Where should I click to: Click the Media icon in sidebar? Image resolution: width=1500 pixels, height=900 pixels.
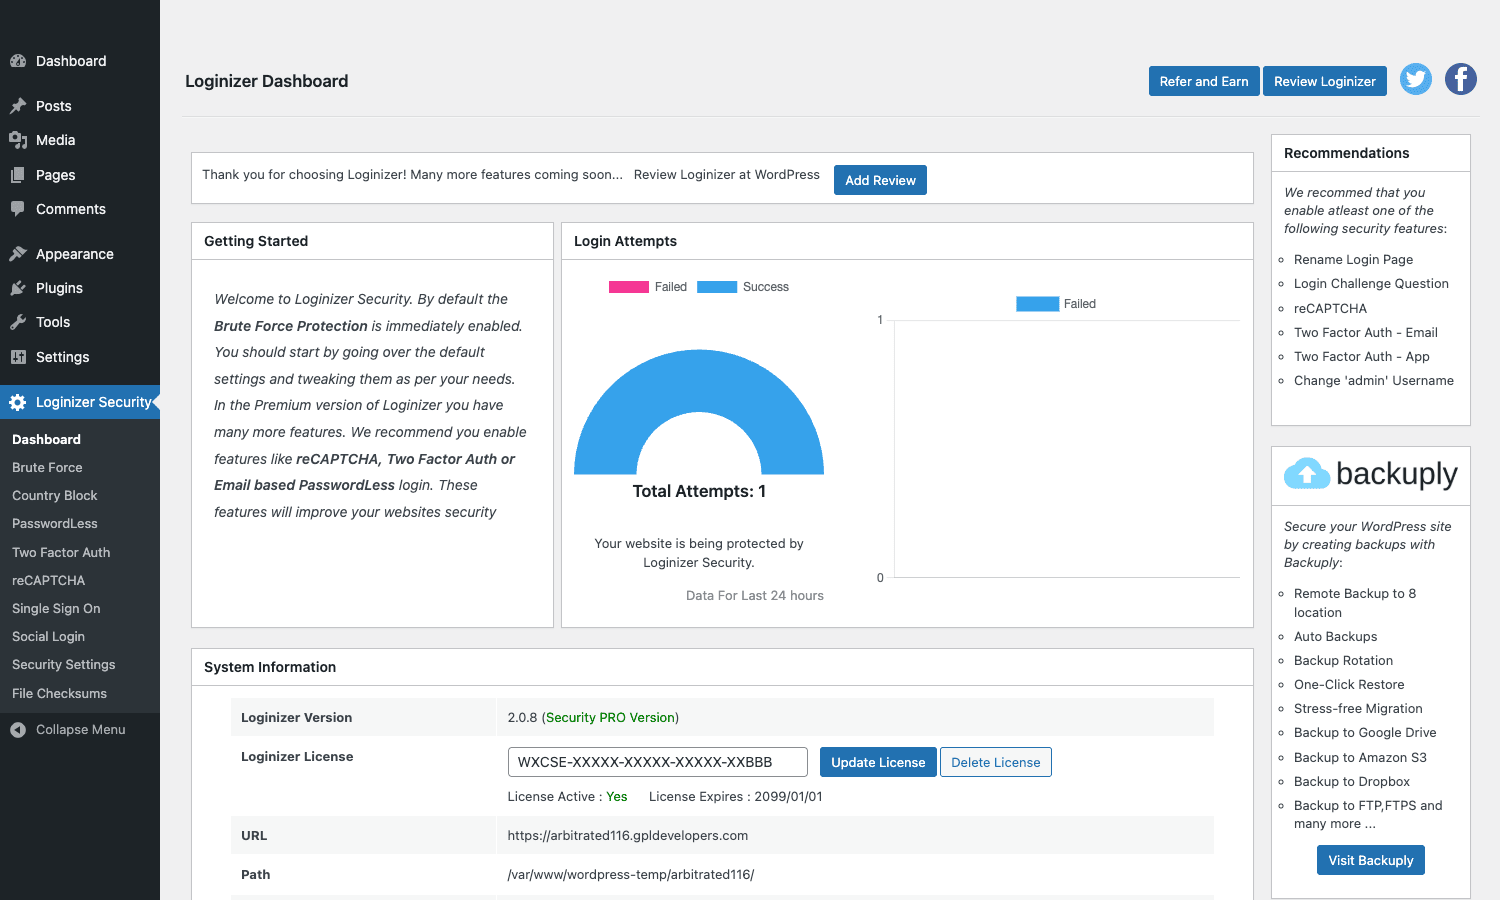point(18,140)
